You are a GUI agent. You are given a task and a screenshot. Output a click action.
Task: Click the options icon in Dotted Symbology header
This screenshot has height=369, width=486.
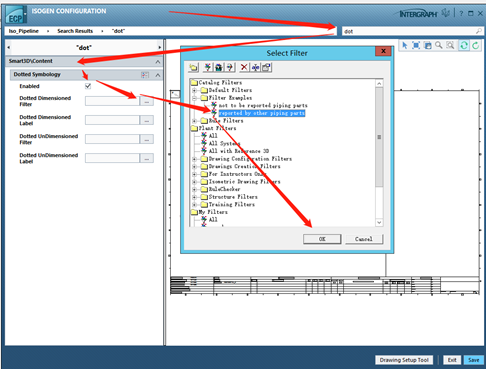(145, 75)
